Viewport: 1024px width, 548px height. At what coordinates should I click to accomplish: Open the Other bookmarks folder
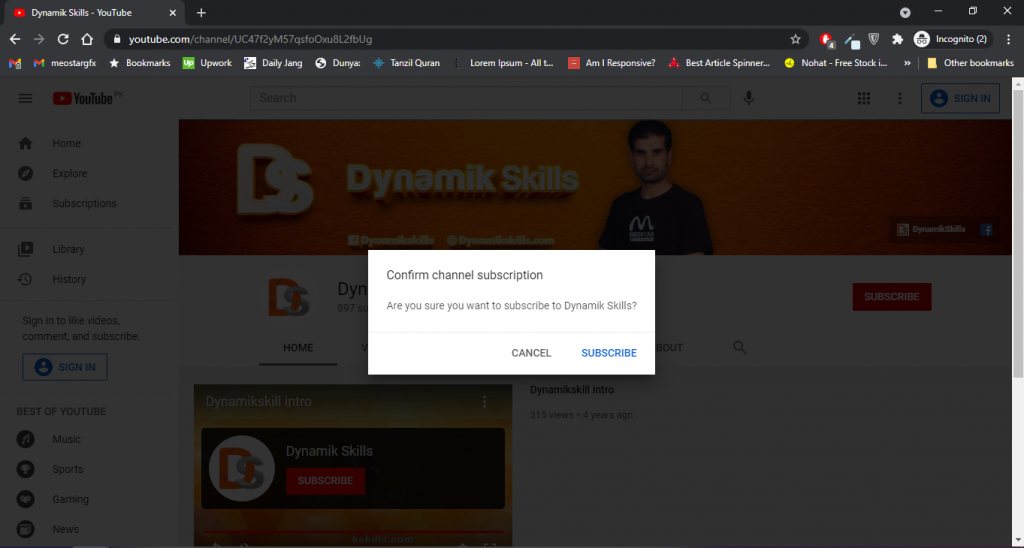tap(970, 63)
